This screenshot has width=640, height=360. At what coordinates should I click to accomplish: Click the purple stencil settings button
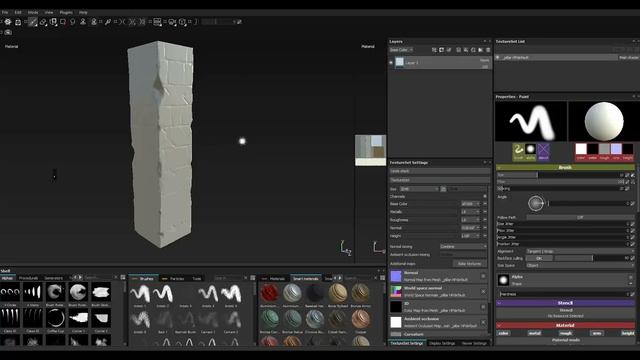tap(543, 151)
